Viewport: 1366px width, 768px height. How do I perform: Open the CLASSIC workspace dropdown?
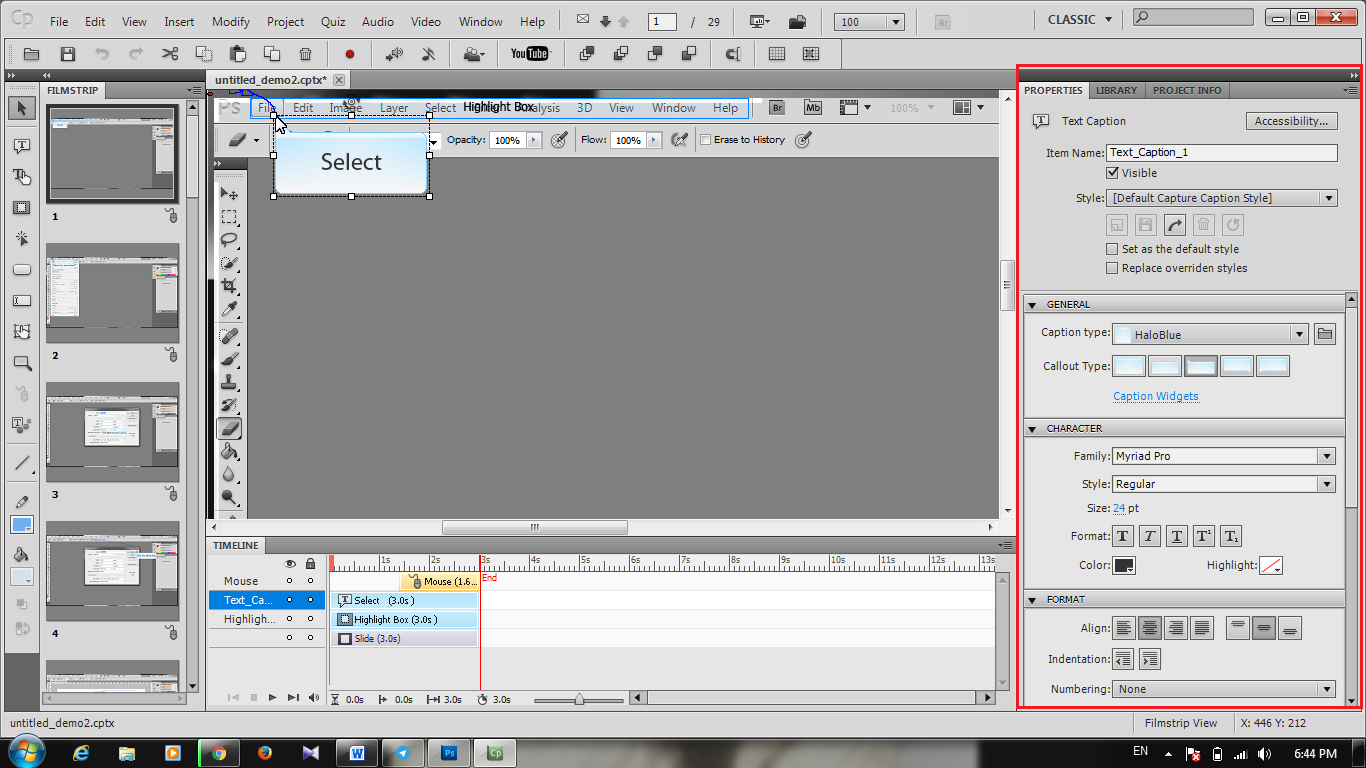point(1079,20)
